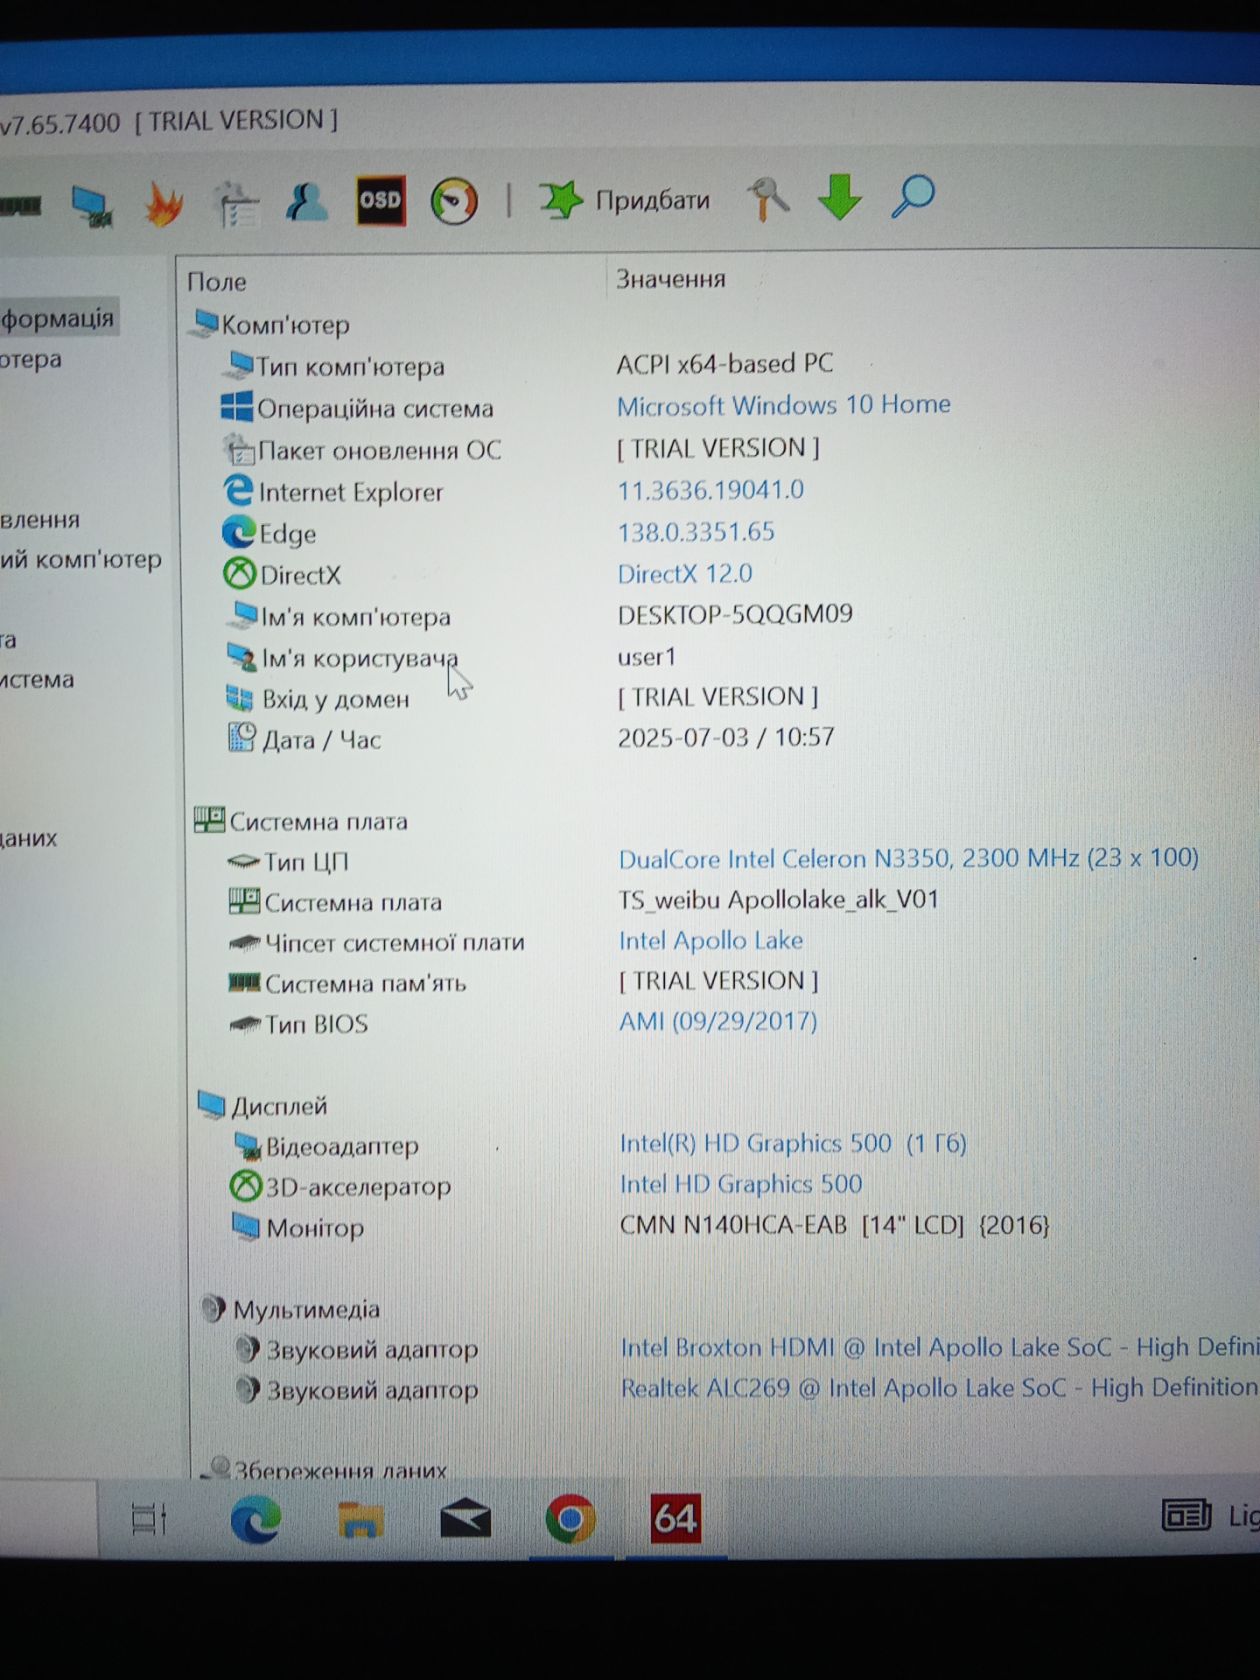Open preferences with the wrench icon
The image size is (1260, 1680).
(767, 197)
